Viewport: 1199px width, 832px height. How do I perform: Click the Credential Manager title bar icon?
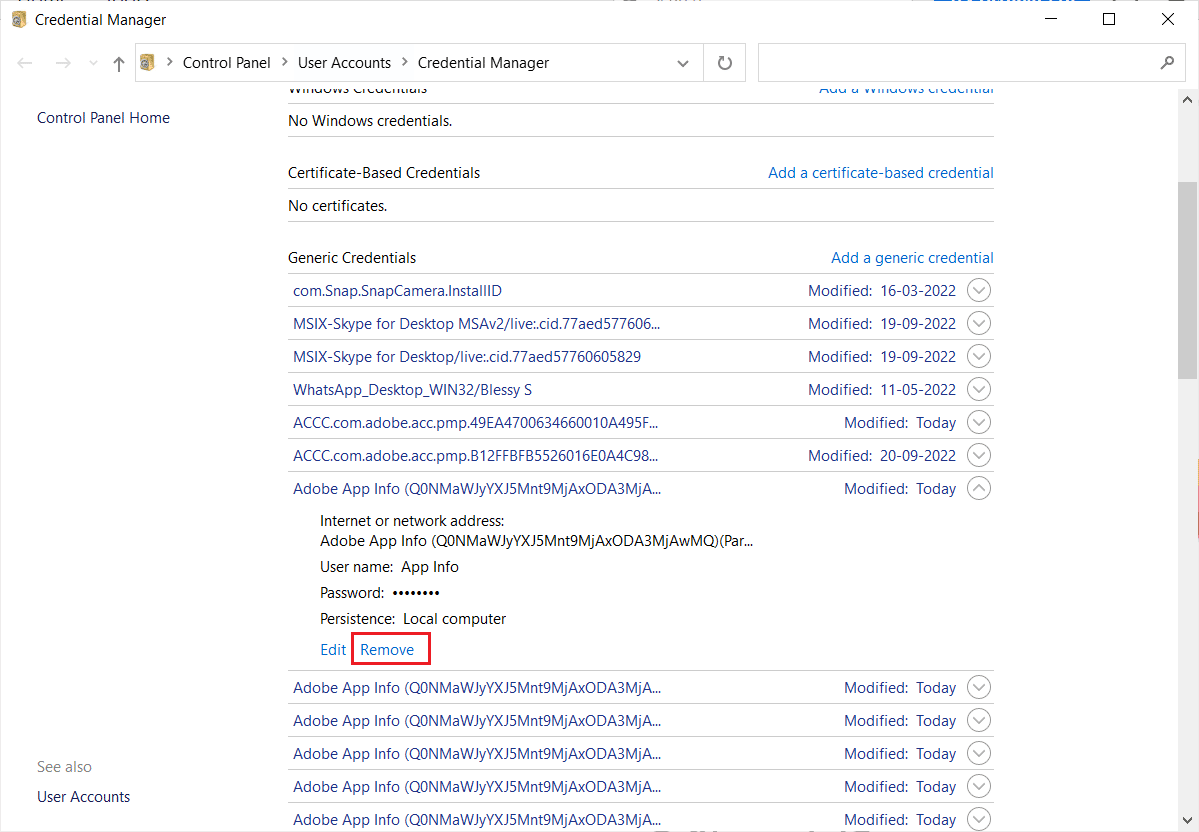pyautogui.click(x=19, y=20)
